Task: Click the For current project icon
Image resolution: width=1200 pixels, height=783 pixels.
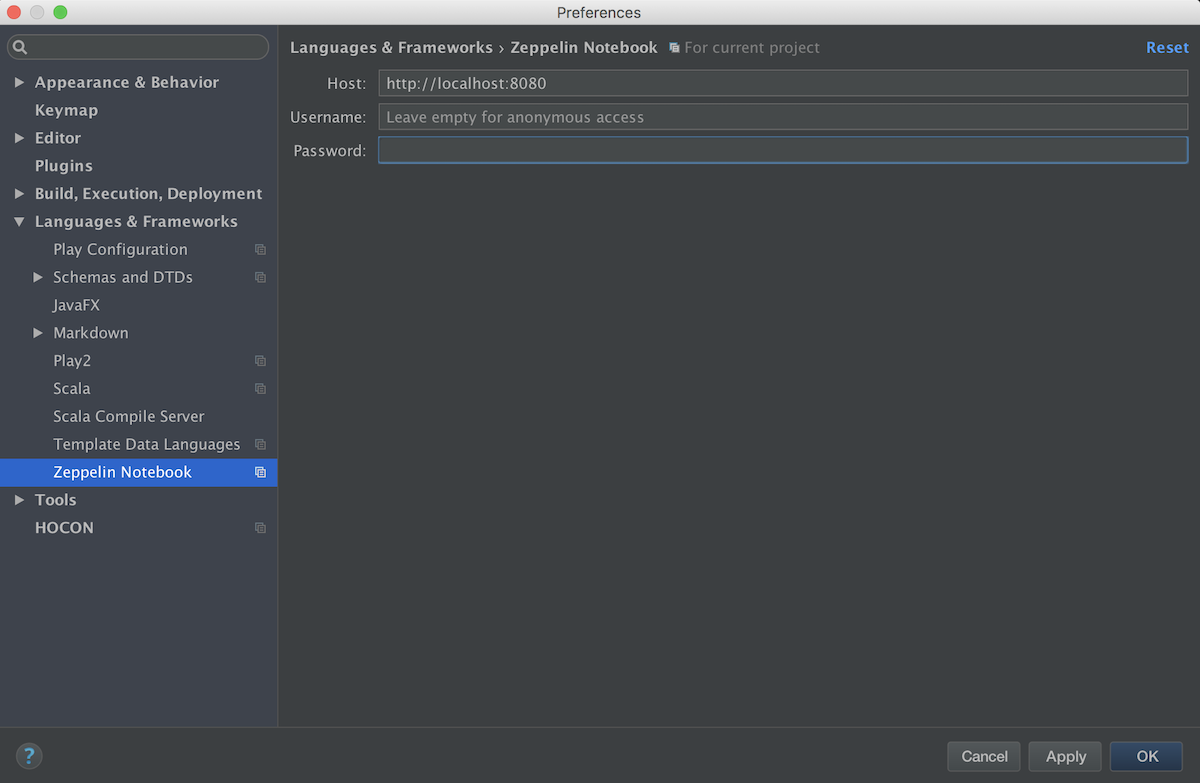Action: pyautogui.click(x=674, y=48)
